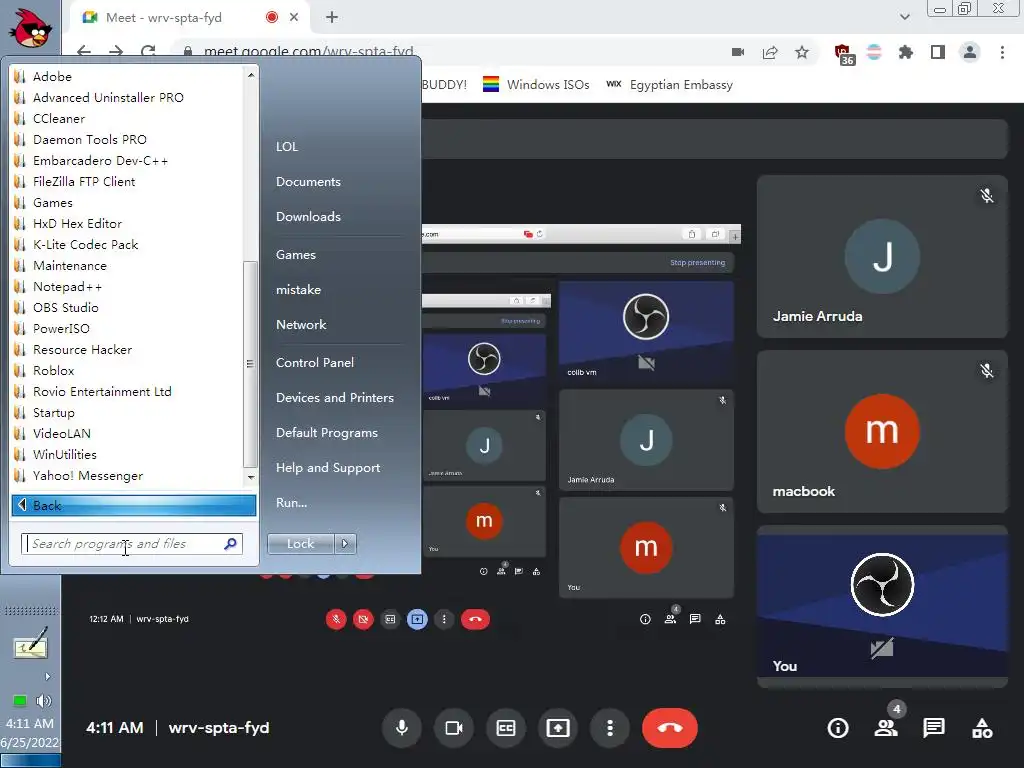Go forward in browser
This screenshot has height=768, width=1024.
coord(116,52)
